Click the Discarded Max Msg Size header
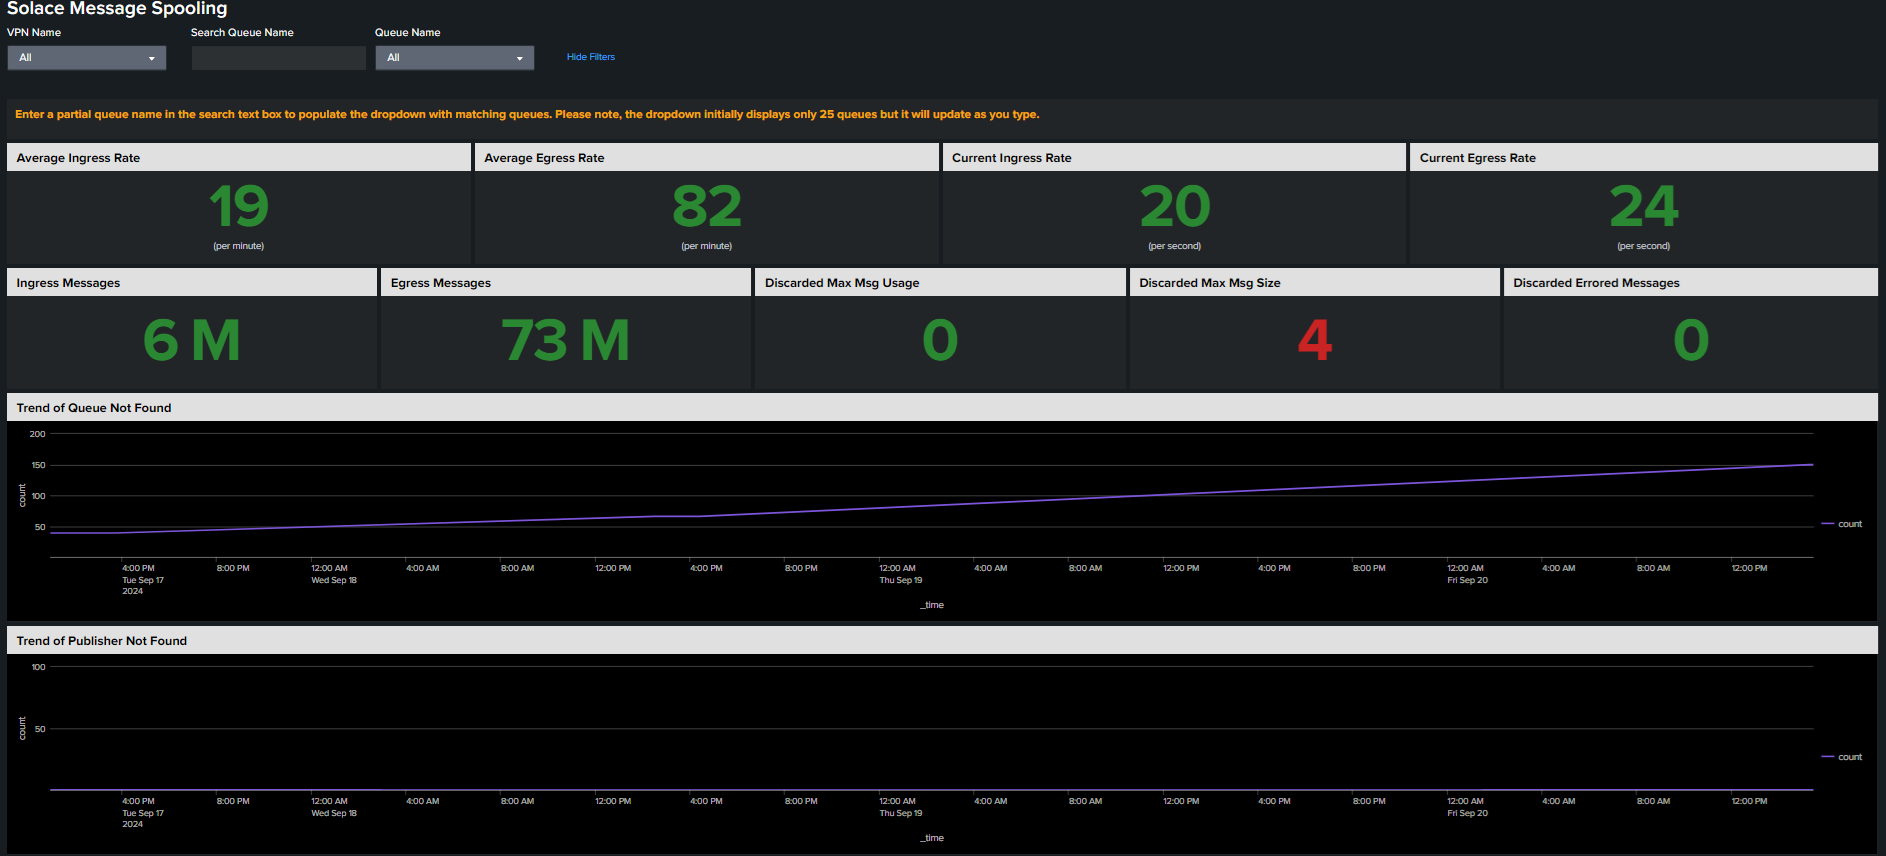Screen dimensions: 1886x856 pyautogui.click(x=1315, y=283)
